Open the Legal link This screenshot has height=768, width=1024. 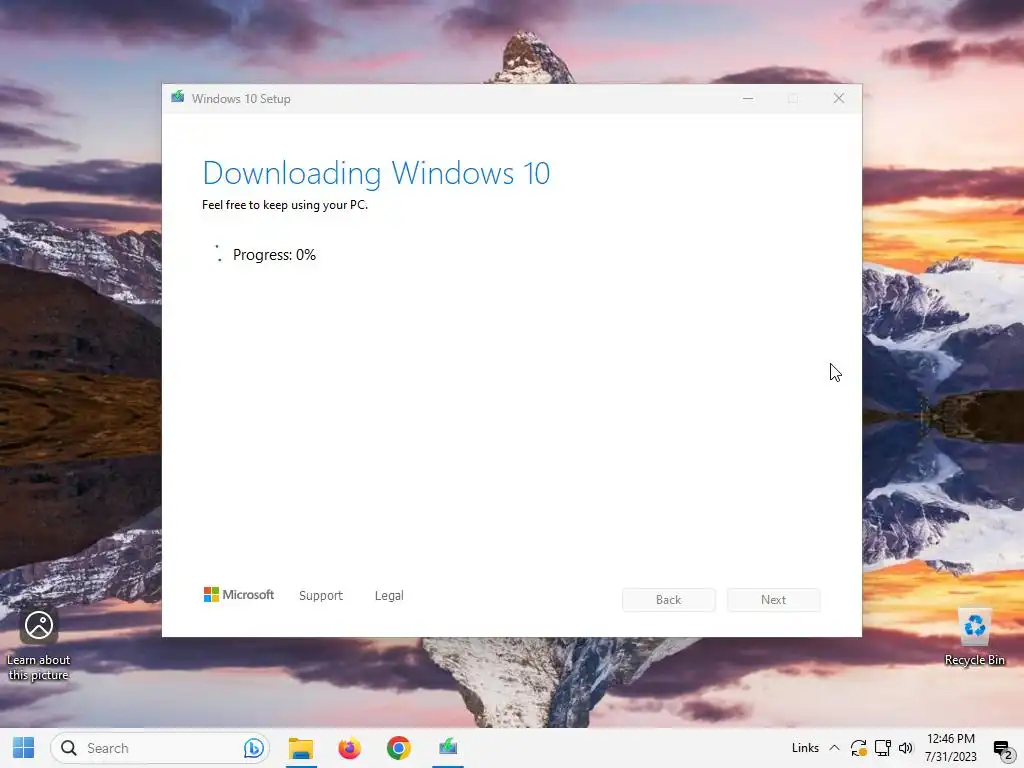click(x=389, y=596)
